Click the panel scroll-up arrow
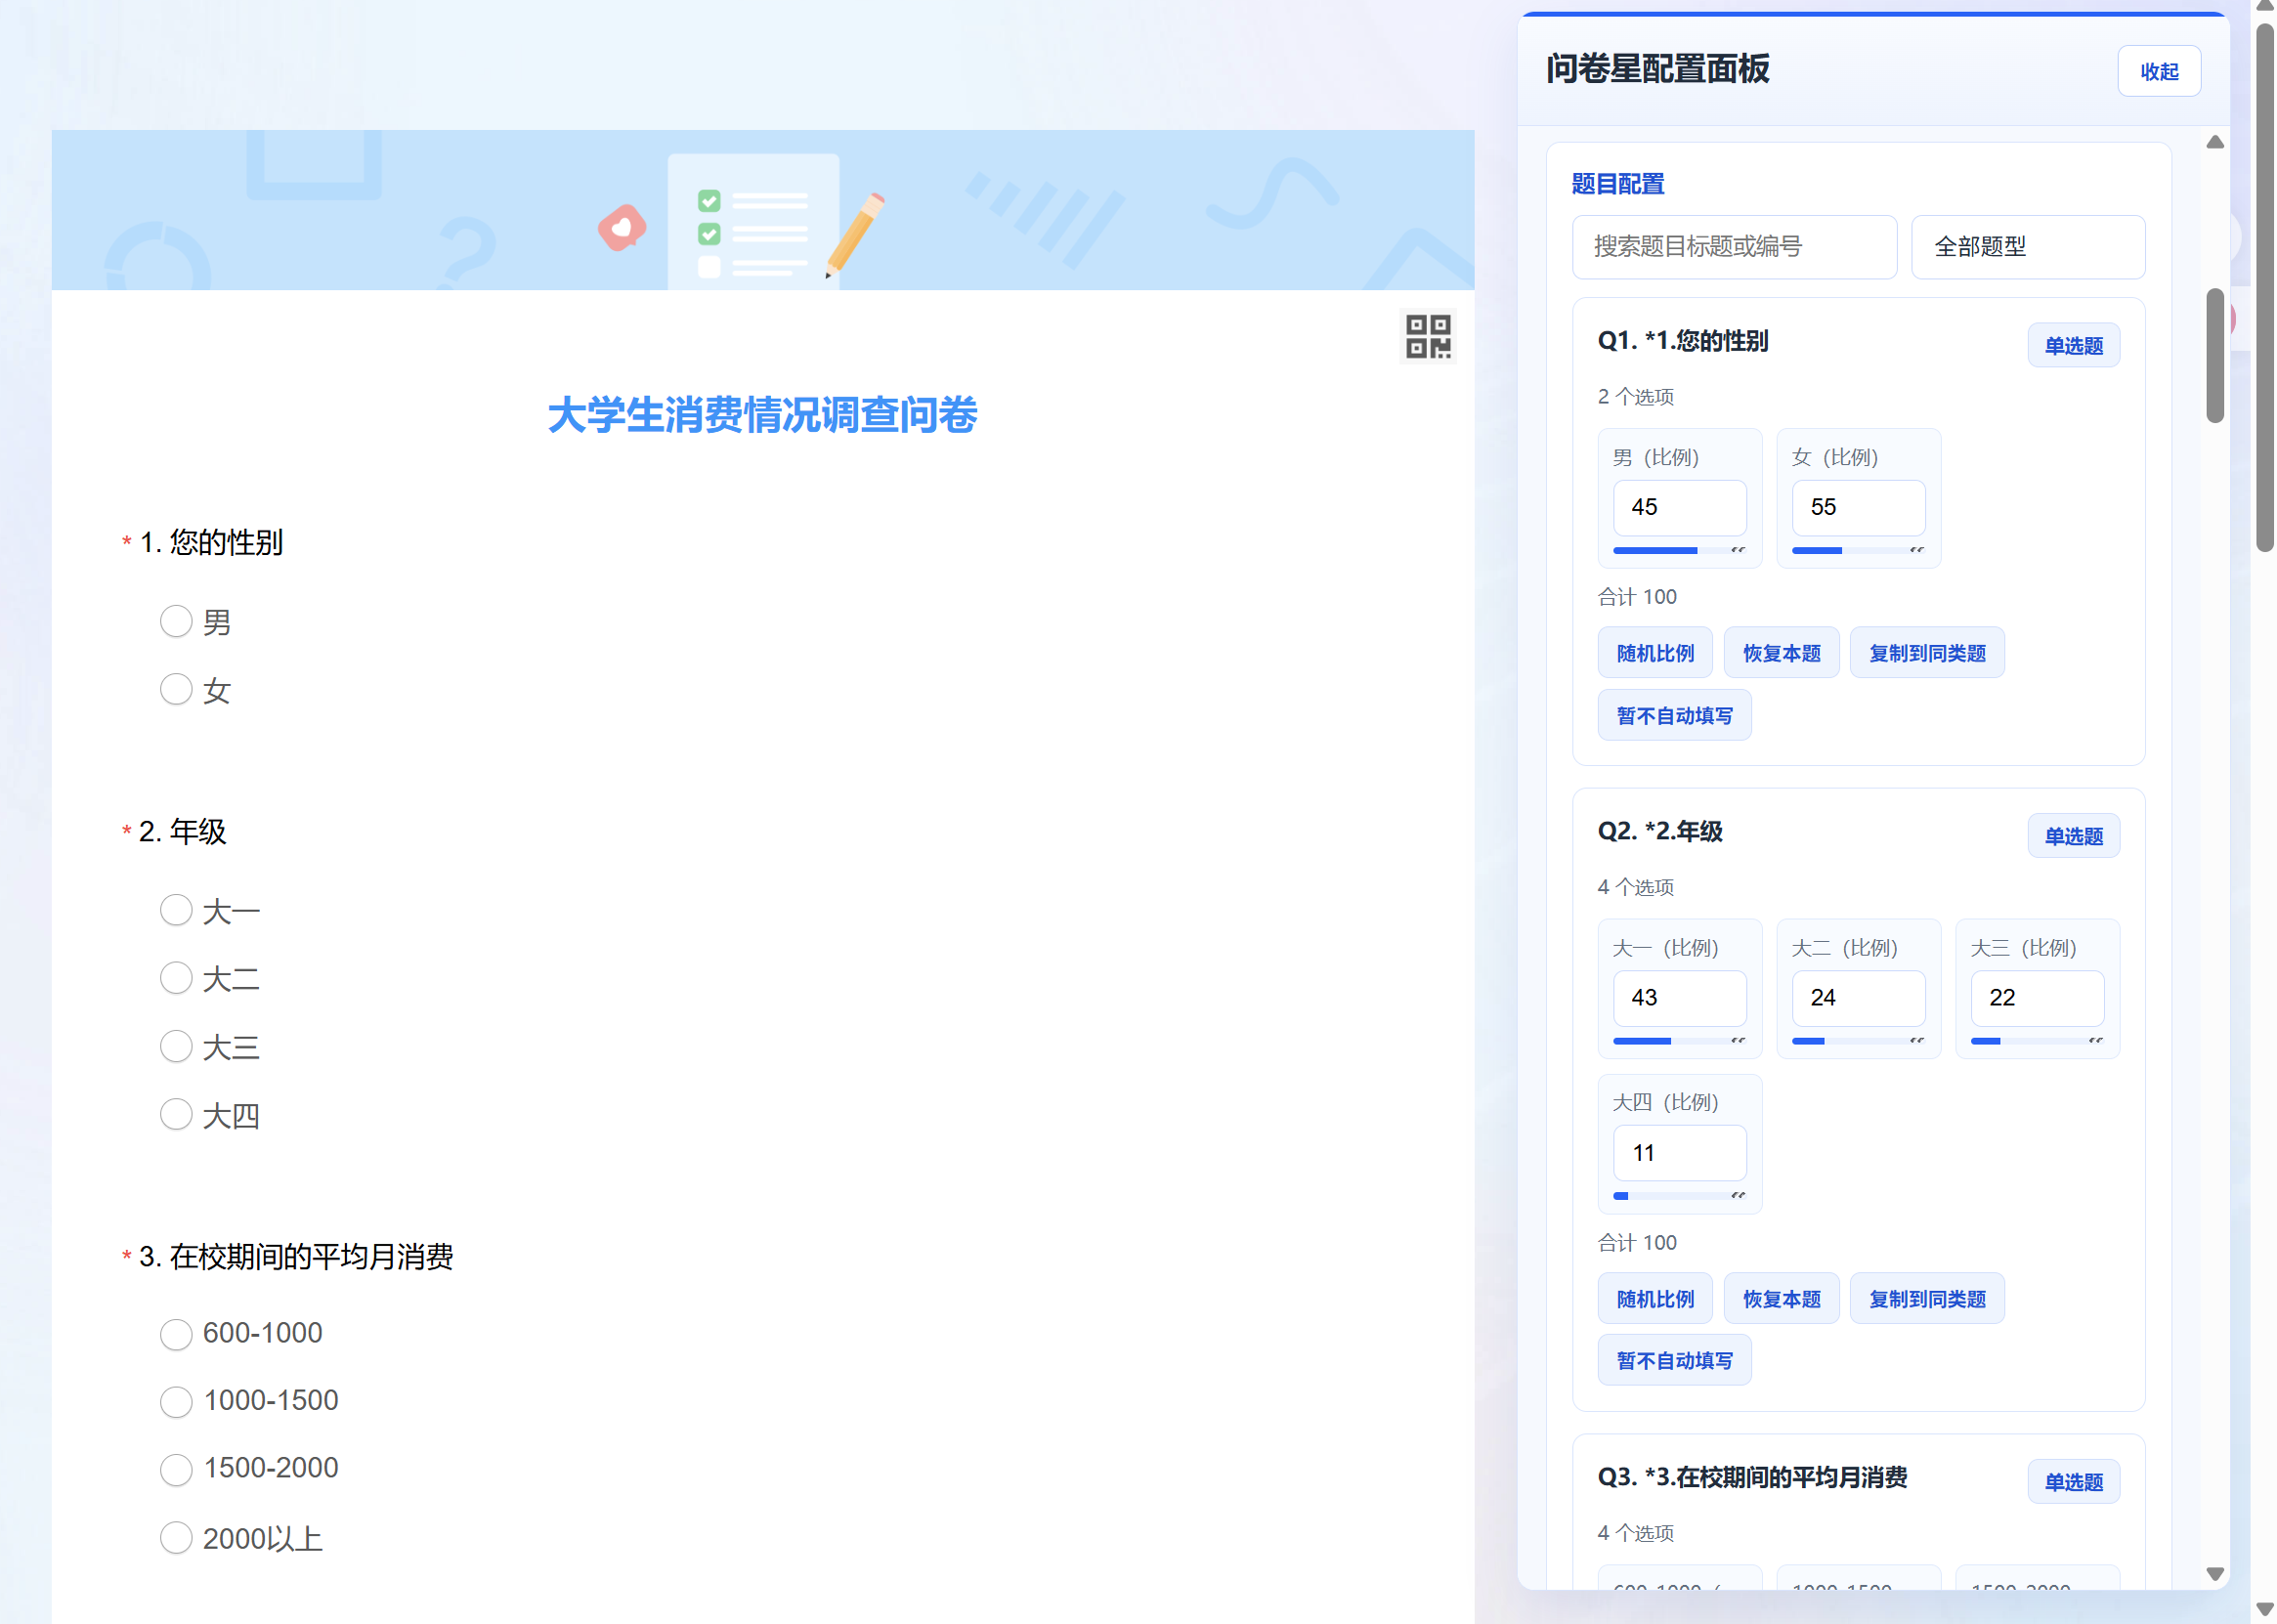 pyautogui.click(x=2215, y=142)
